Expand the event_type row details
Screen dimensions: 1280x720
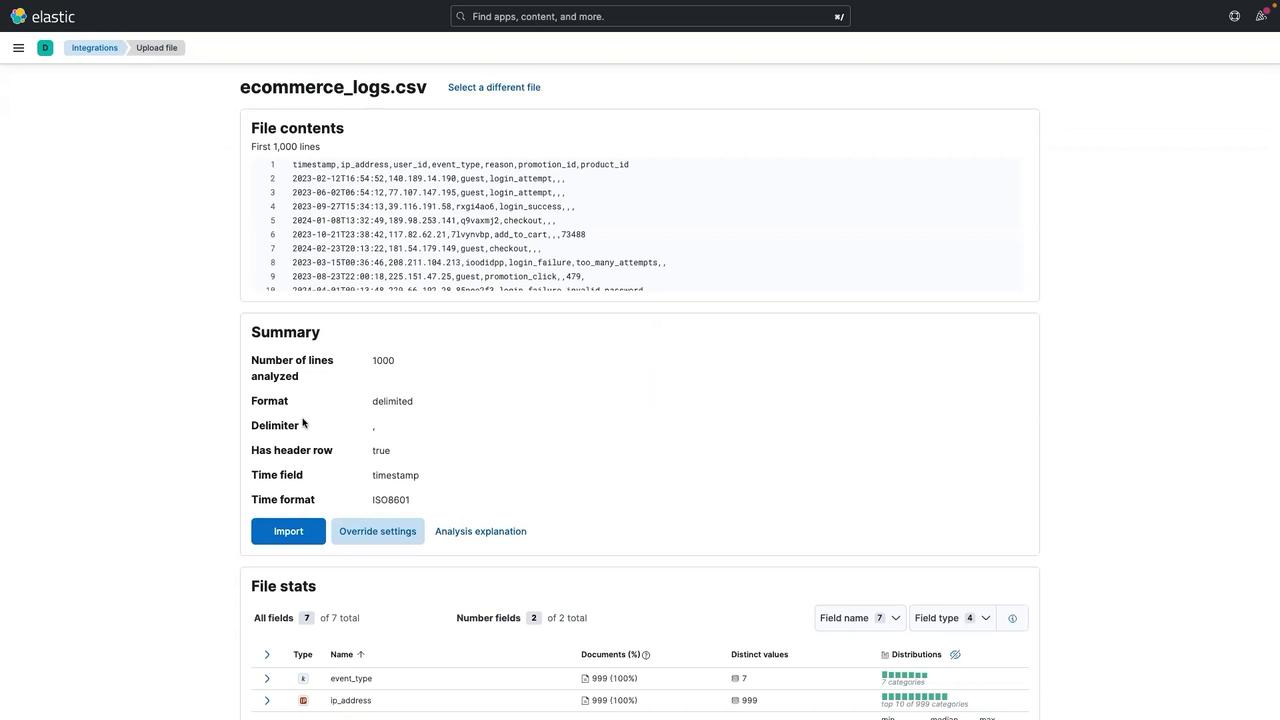coord(267,678)
